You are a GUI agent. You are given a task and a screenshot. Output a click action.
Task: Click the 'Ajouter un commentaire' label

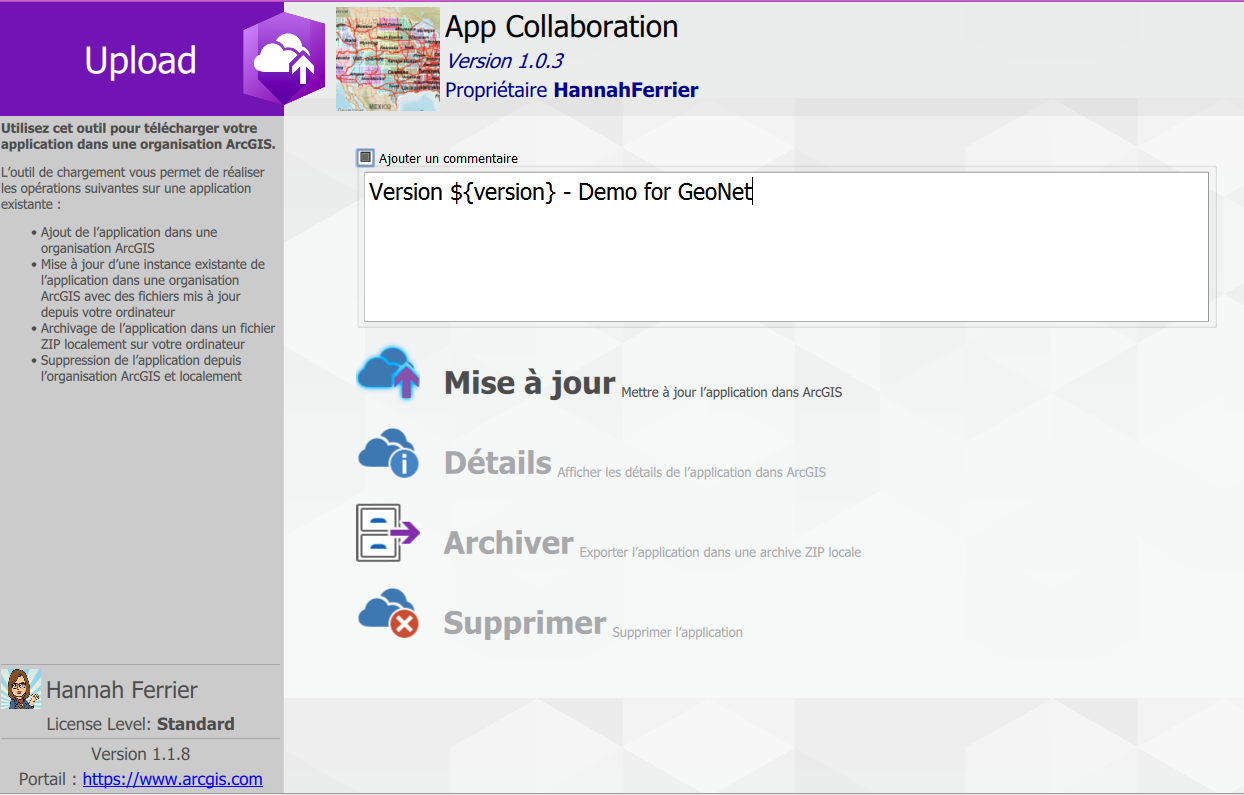coord(448,158)
